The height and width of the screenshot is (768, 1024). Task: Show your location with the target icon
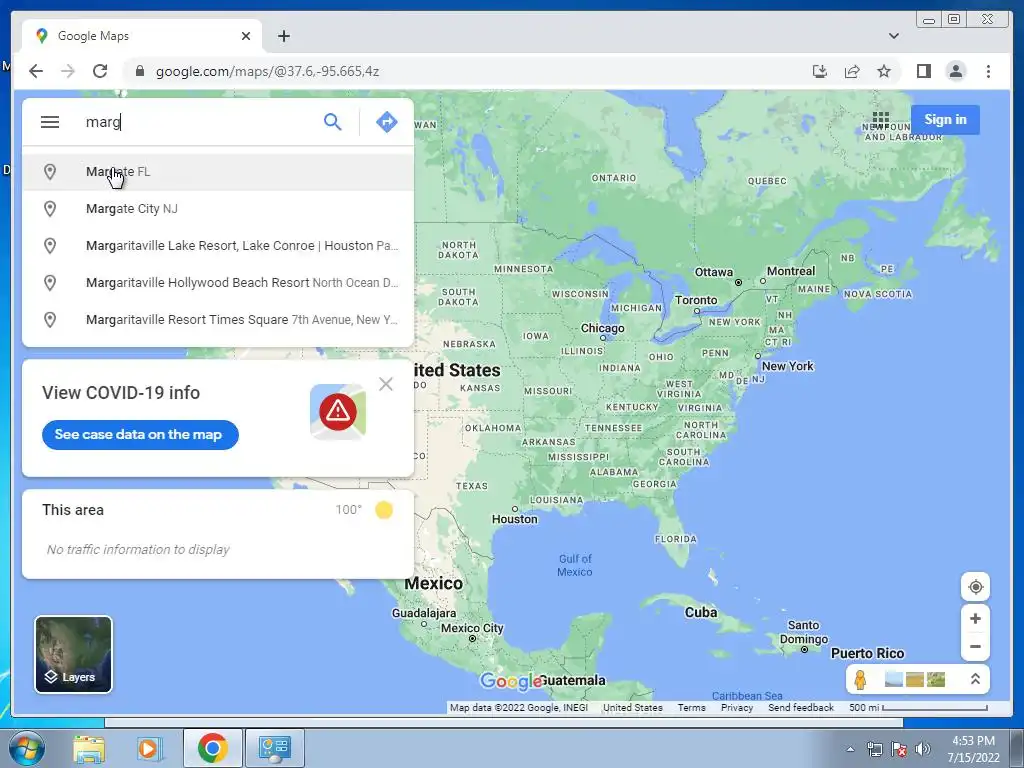click(975, 586)
